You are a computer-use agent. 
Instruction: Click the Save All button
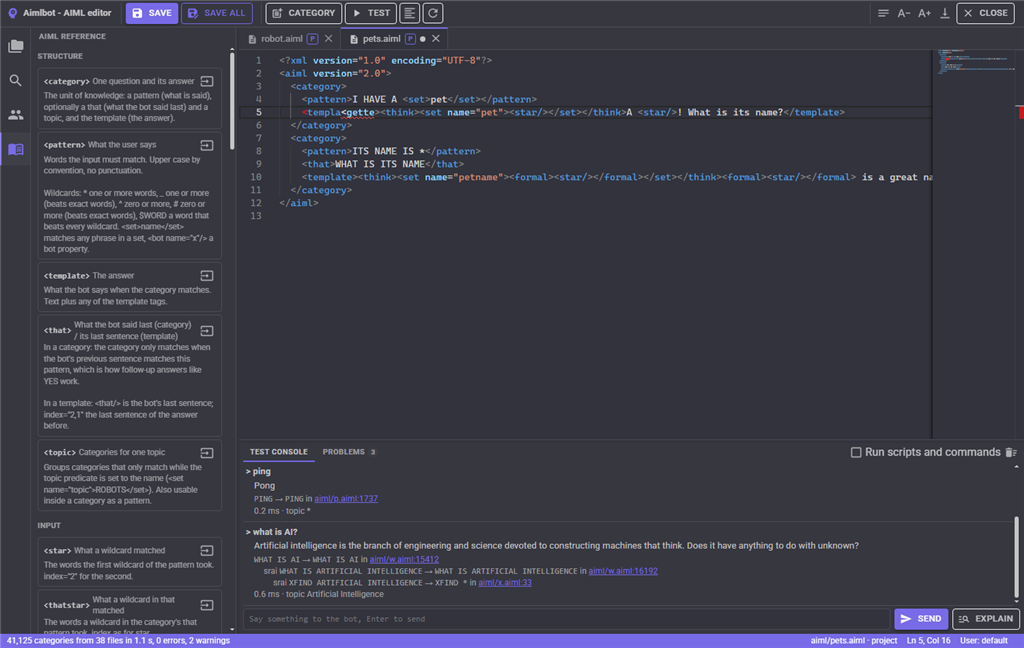coord(217,13)
